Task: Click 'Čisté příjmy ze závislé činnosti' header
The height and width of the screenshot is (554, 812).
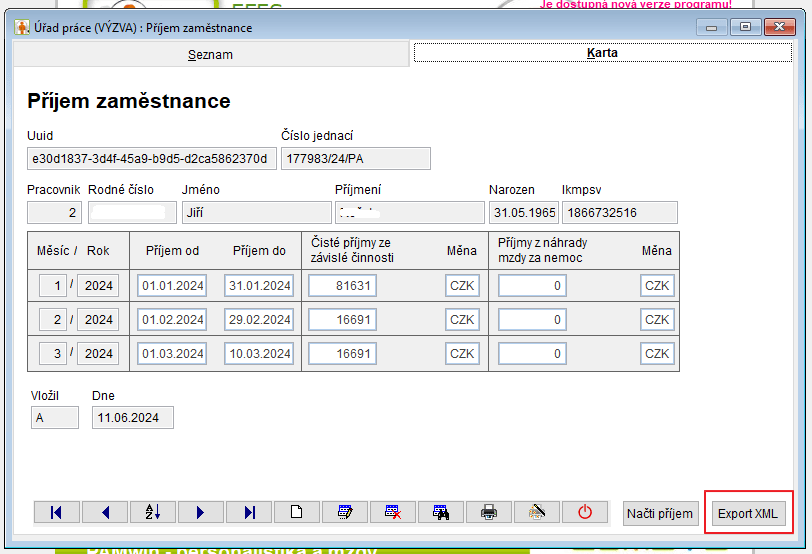Action: coord(352,250)
